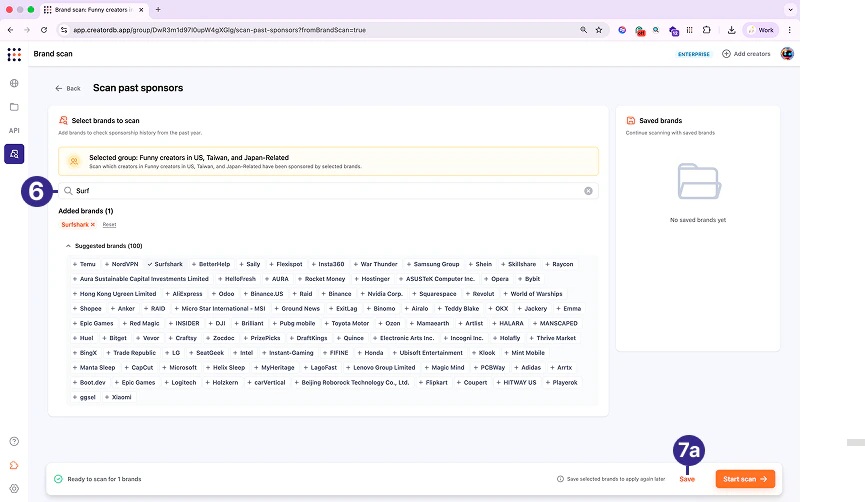Click Add creators button
The width and height of the screenshot is (865, 502).
[746, 54]
